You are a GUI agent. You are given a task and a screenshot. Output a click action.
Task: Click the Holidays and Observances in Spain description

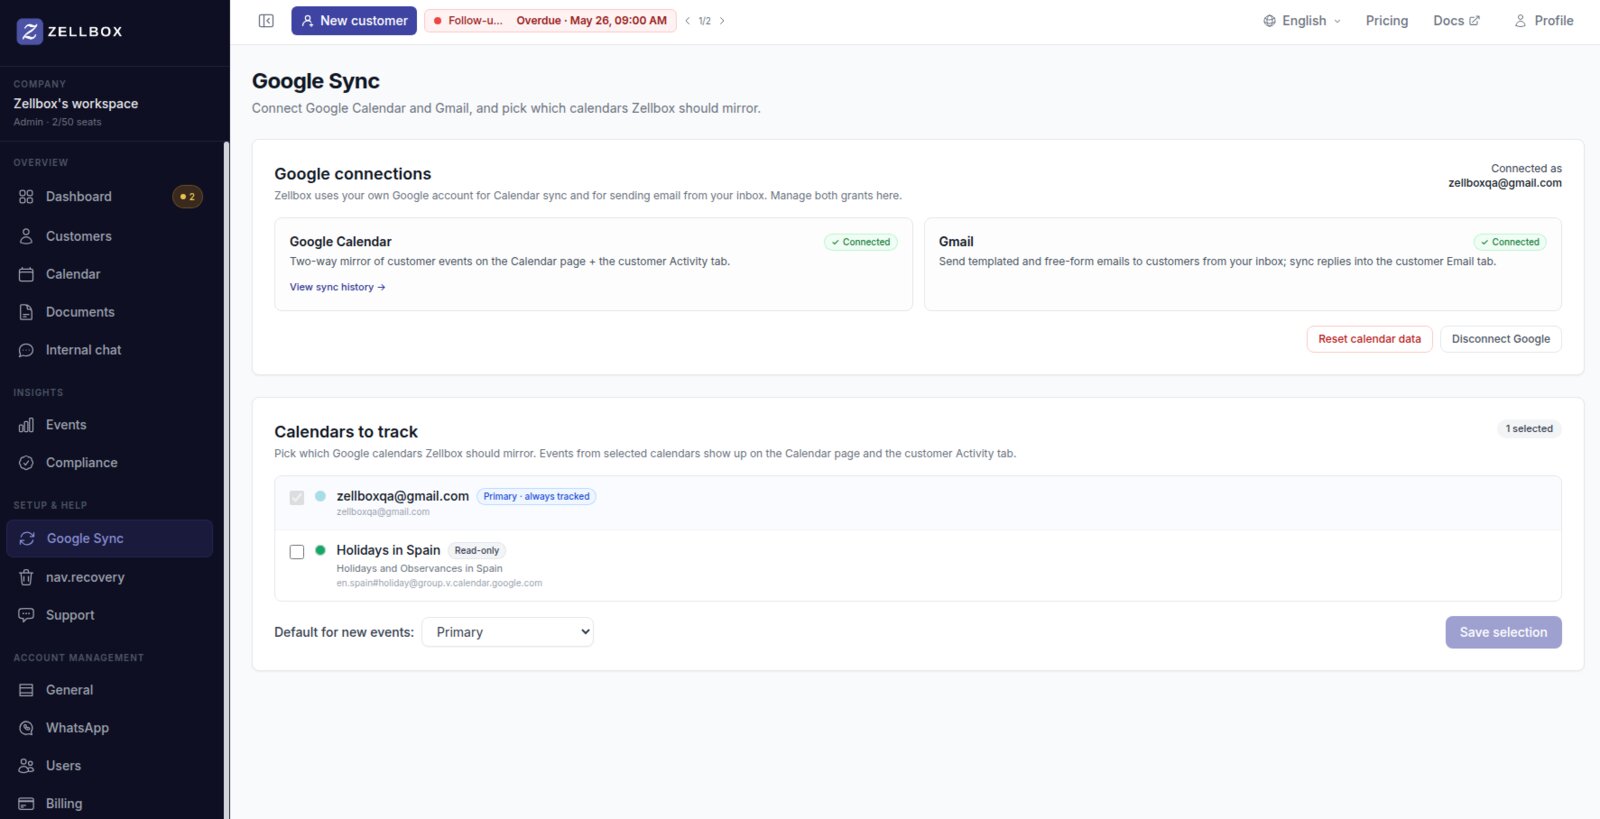[419, 568]
